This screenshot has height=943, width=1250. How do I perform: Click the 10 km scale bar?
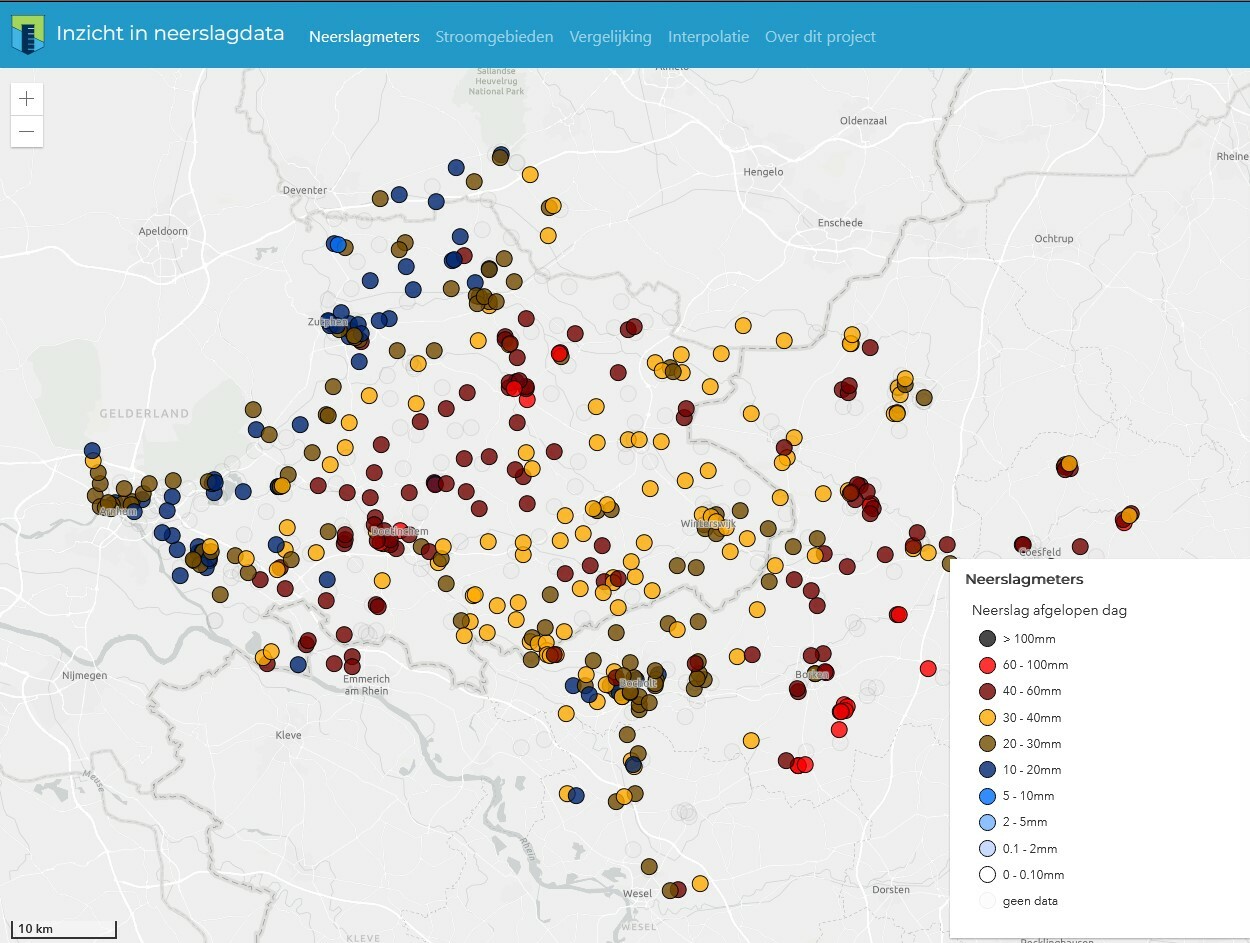pyautogui.click(x=64, y=929)
